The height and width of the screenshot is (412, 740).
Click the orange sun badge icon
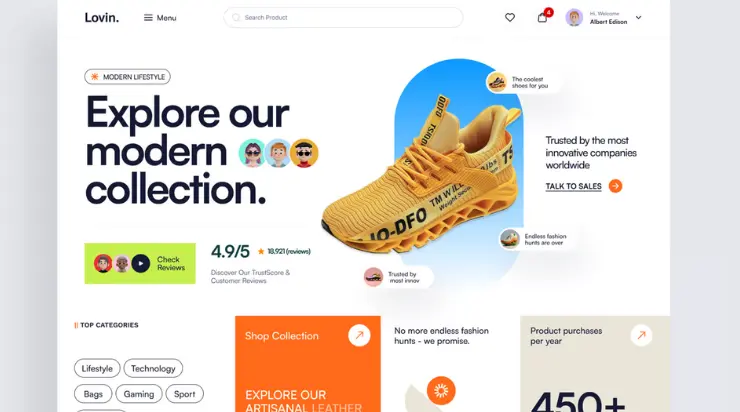[441, 390]
